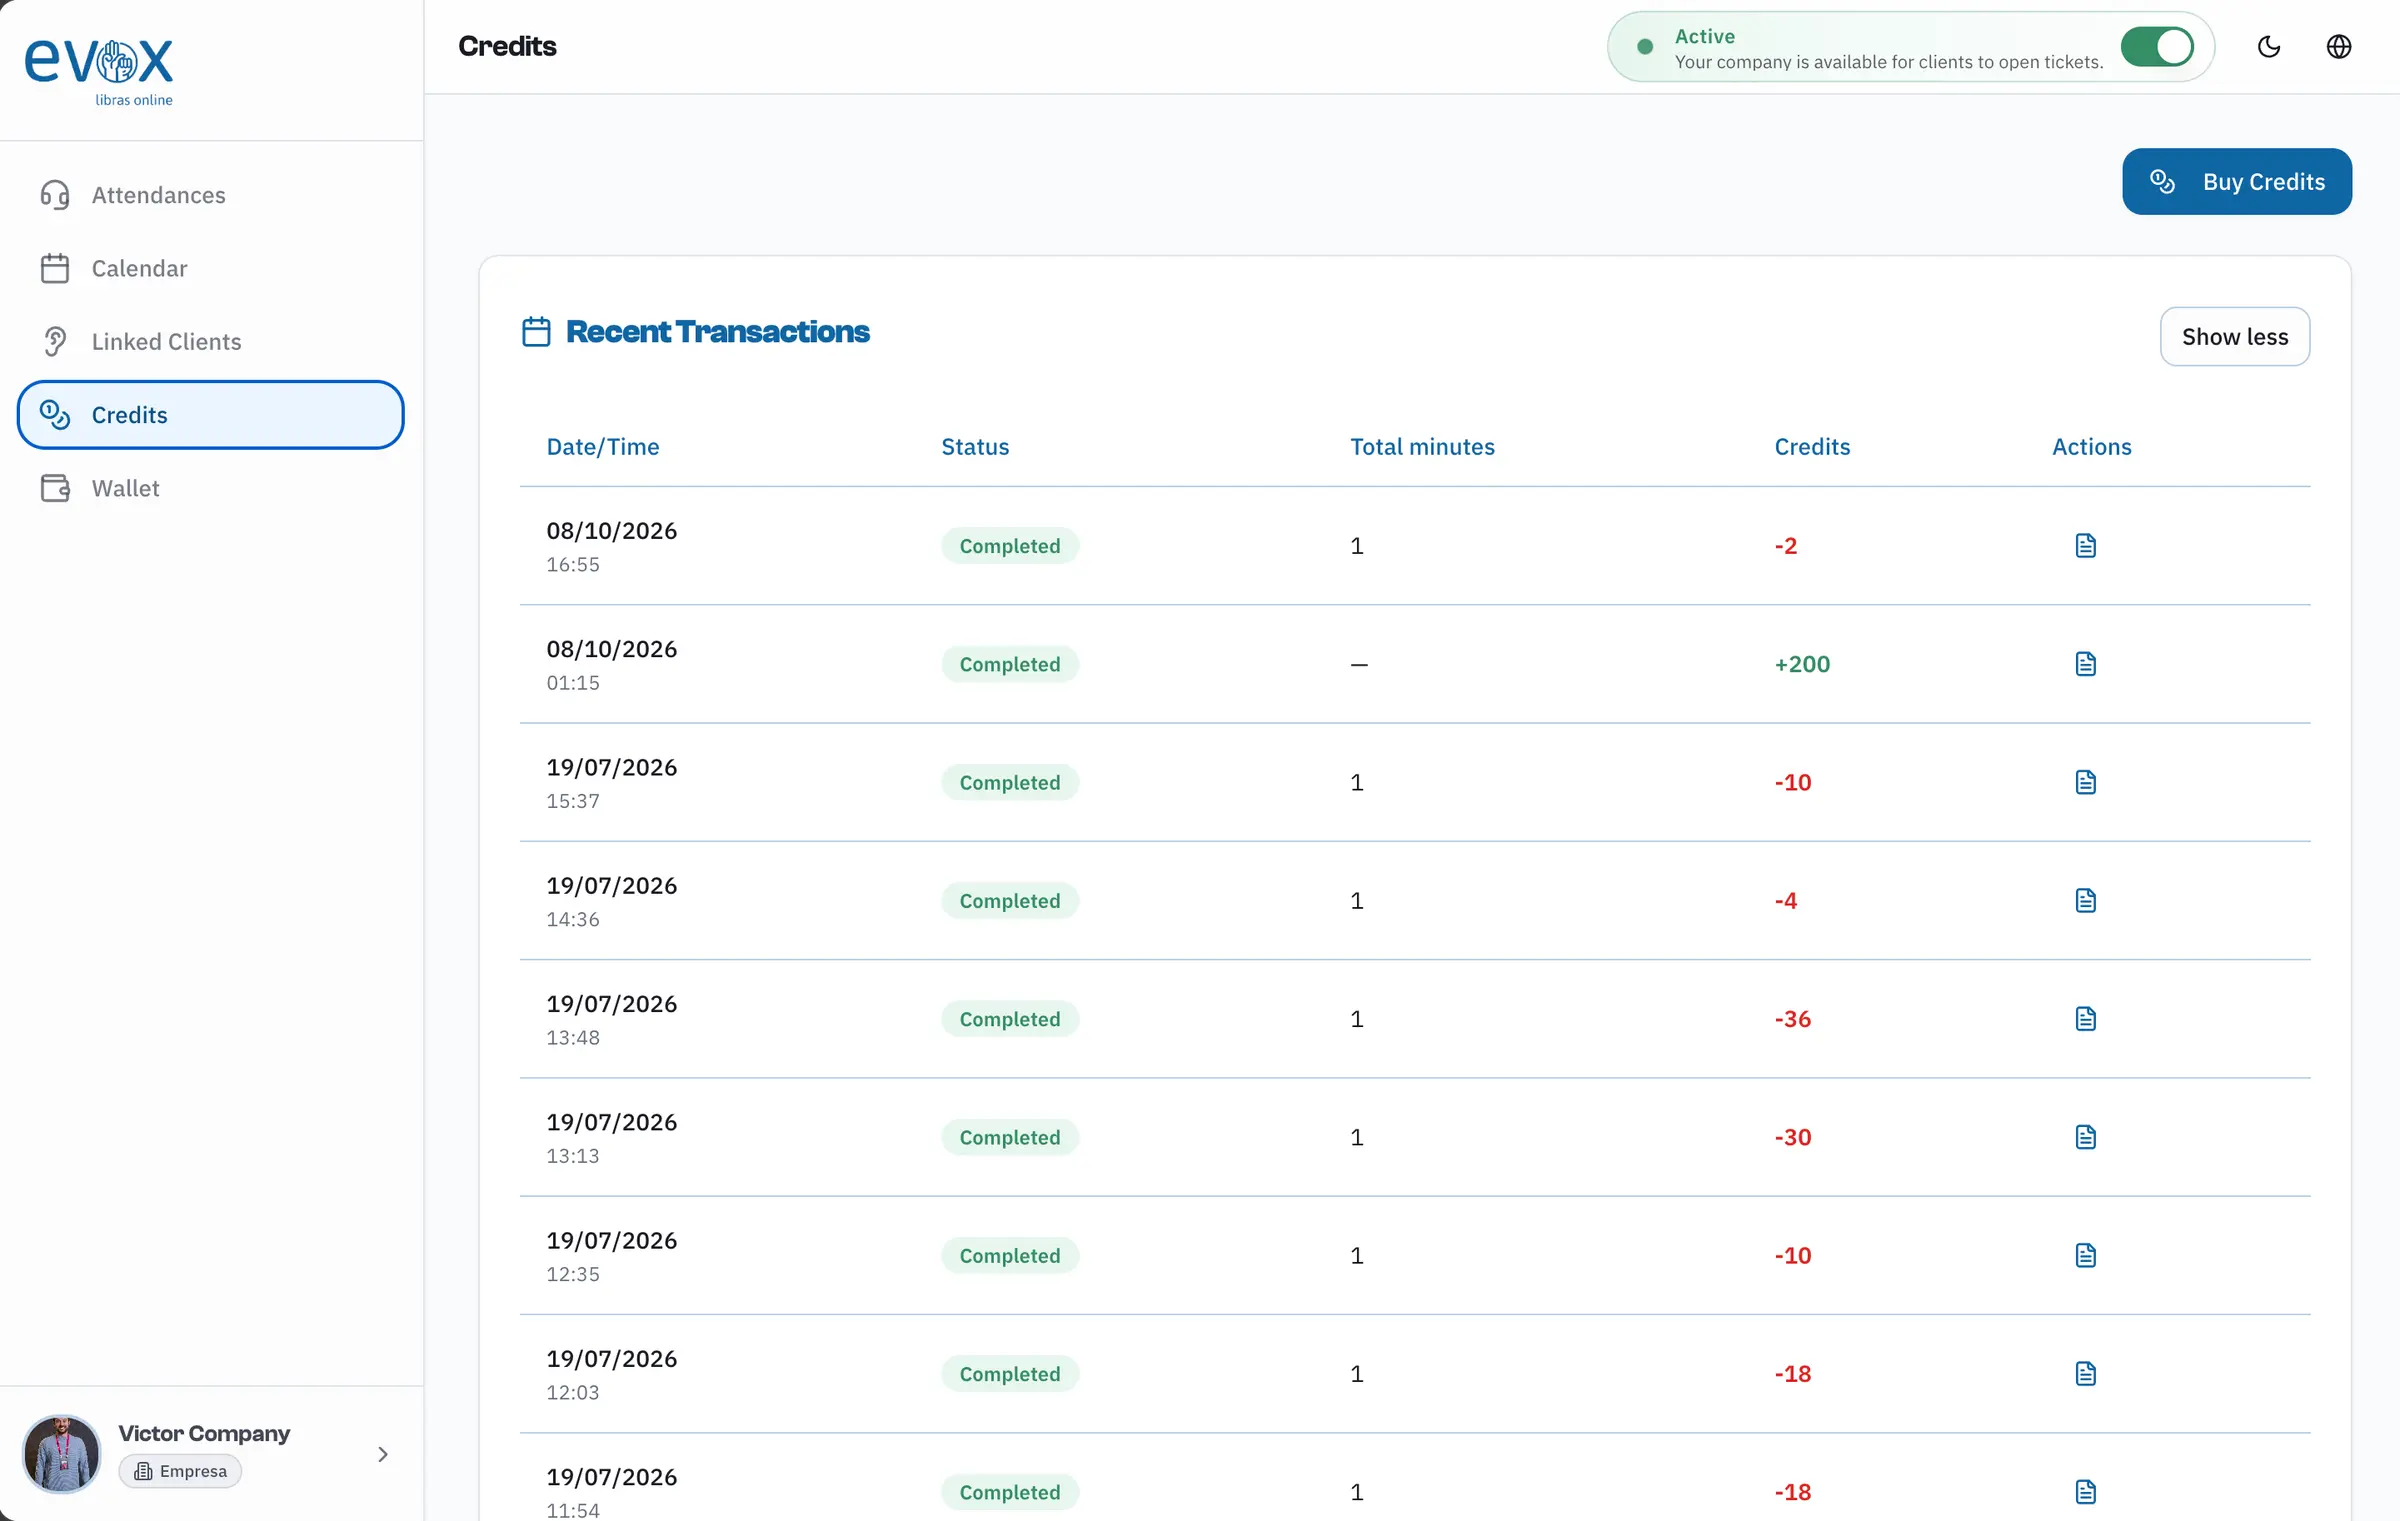Screen dimensions: 2400x1521
Task: Open the document icon for 14:36 transaction
Action: [2085, 901]
